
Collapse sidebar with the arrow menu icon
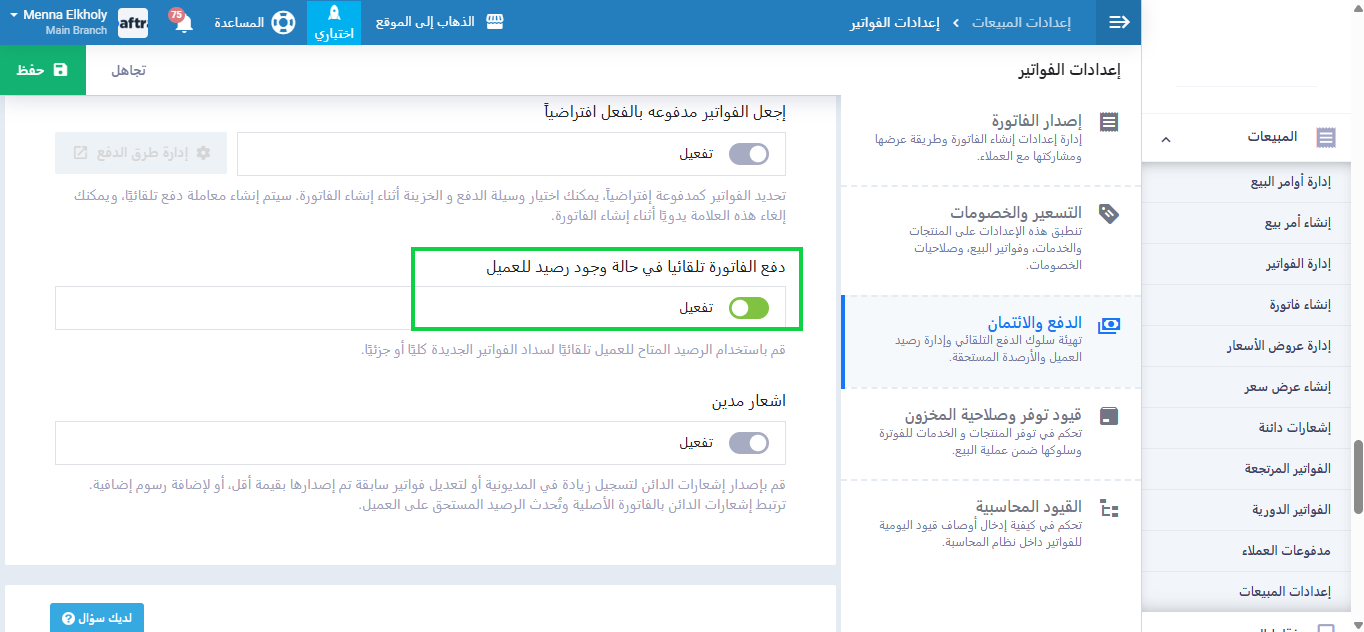[x=1119, y=22]
